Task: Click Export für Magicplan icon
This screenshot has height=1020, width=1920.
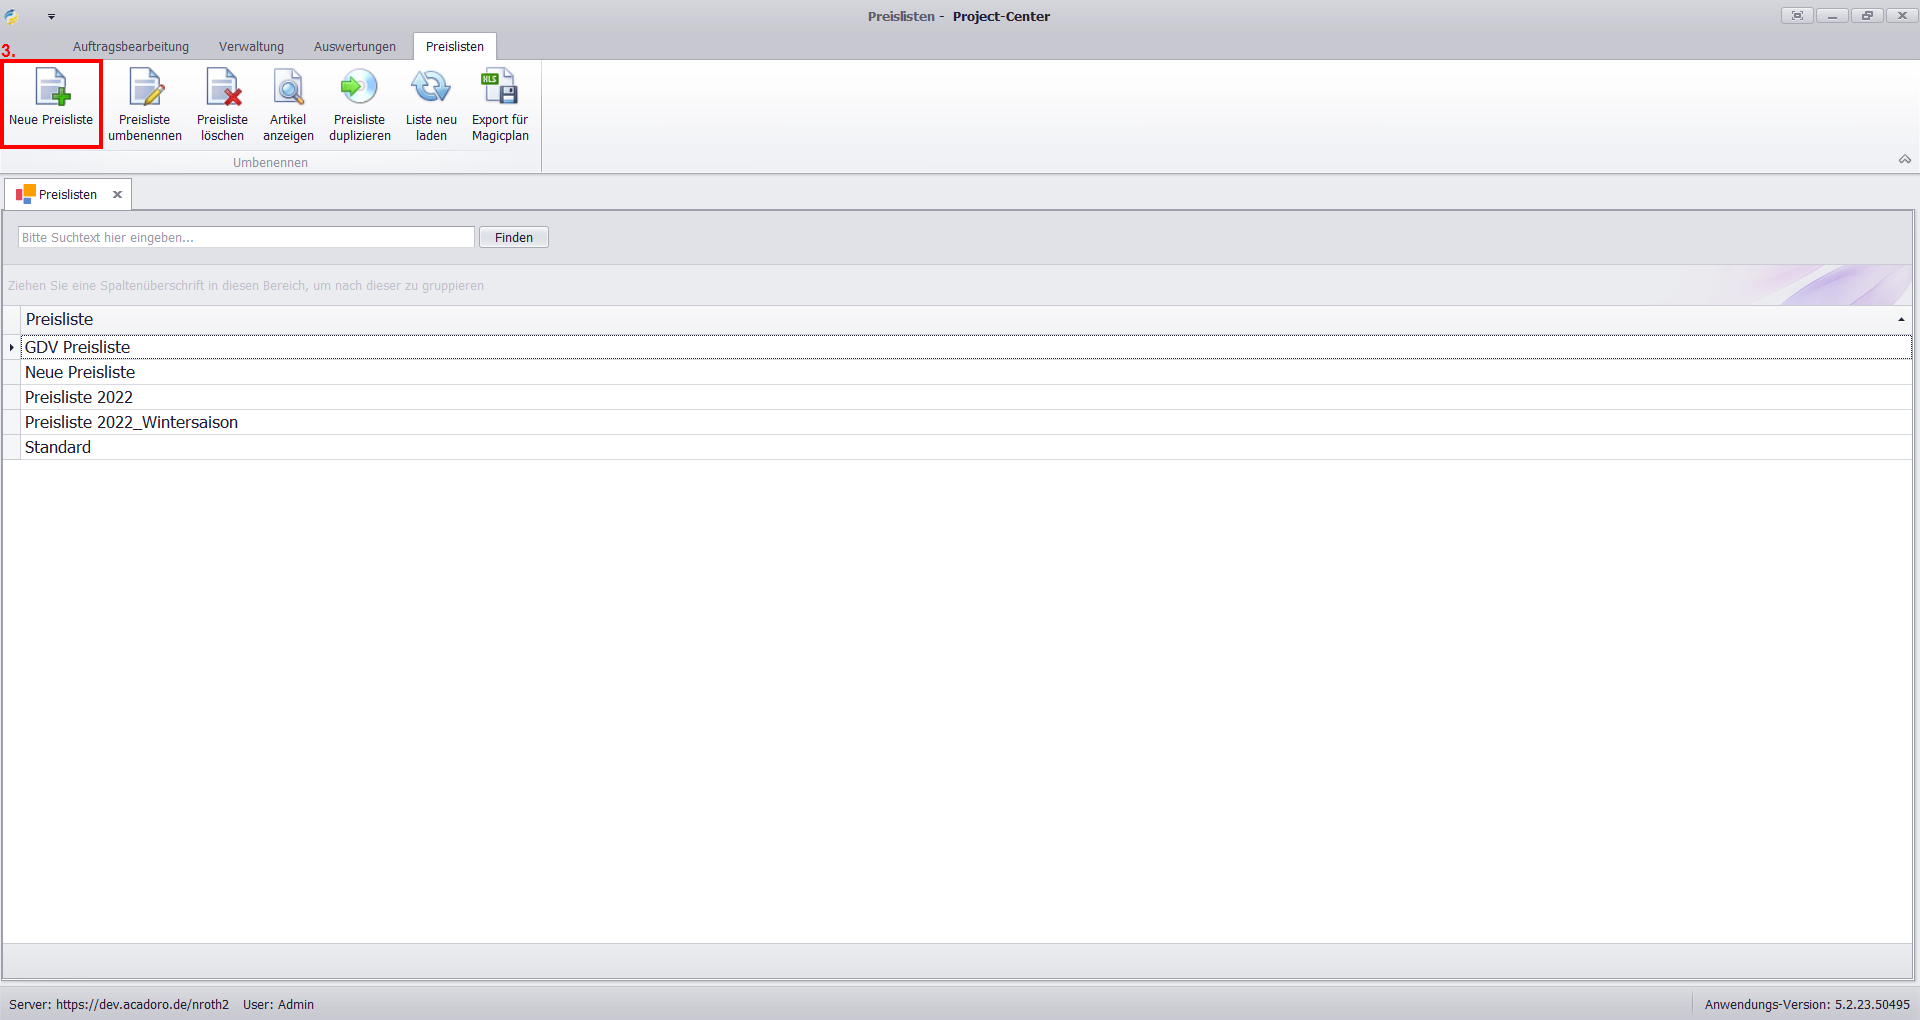Action: [500, 88]
